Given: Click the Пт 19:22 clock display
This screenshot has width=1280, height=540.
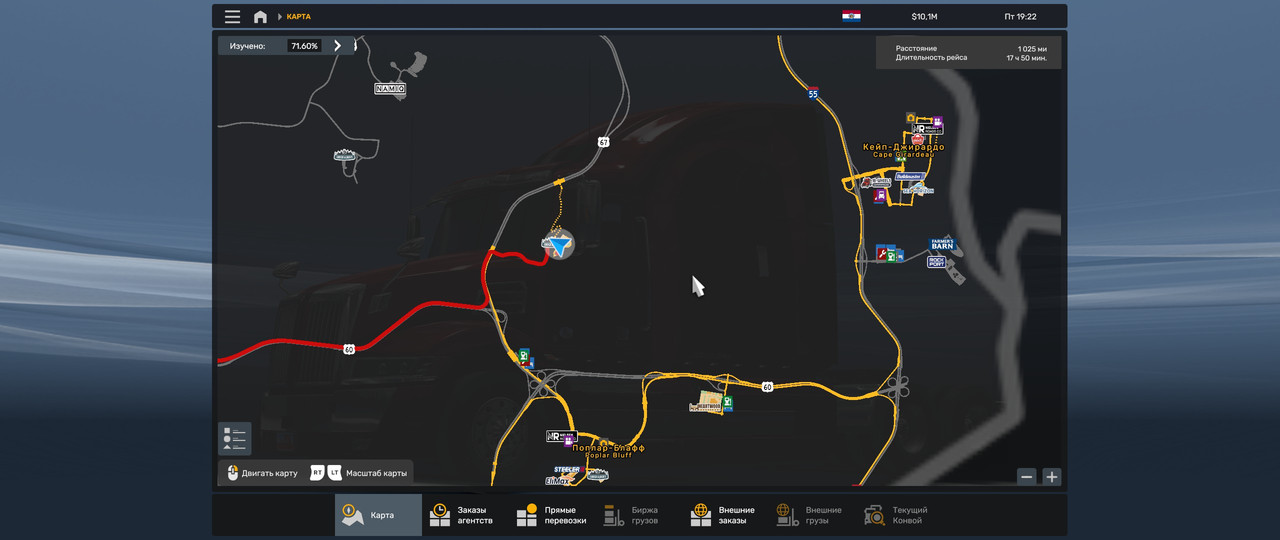Looking at the screenshot, I should (1020, 17).
